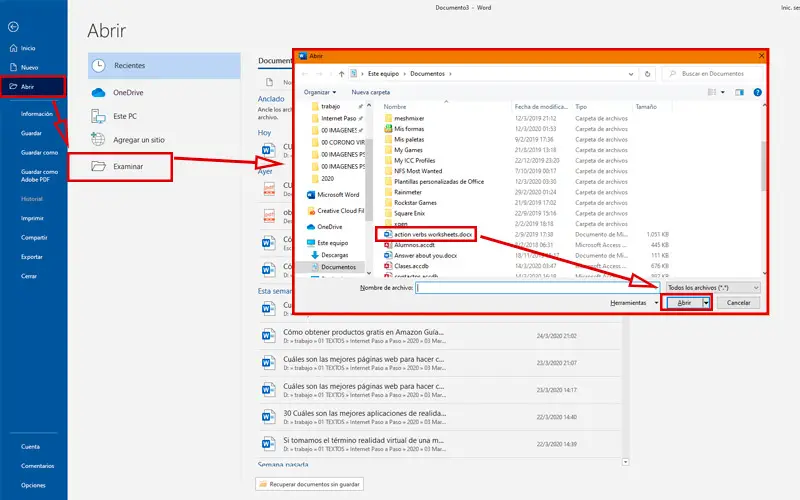Open the Organizar dropdown menu
The width and height of the screenshot is (800, 500).
click(320, 92)
